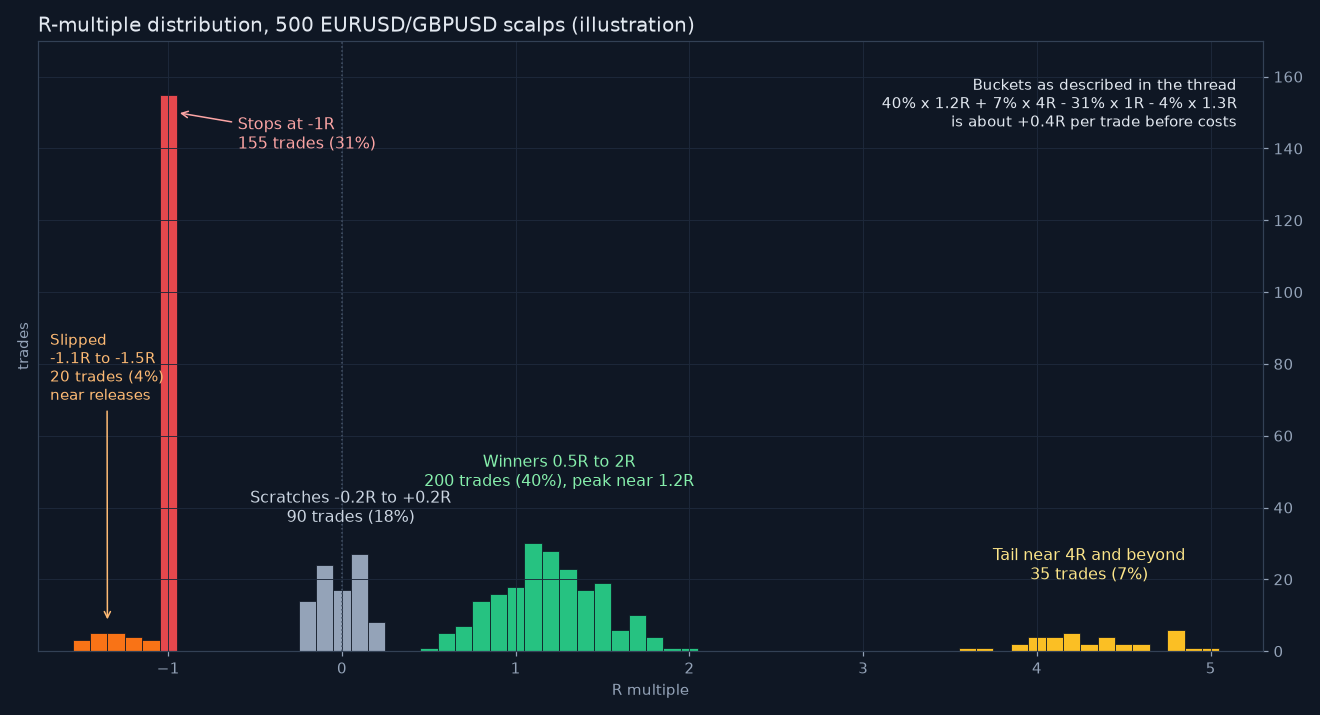Click the y-axis tick label 160
This screenshot has height=715, width=1320.
pyautogui.click(x=1285, y=77)
